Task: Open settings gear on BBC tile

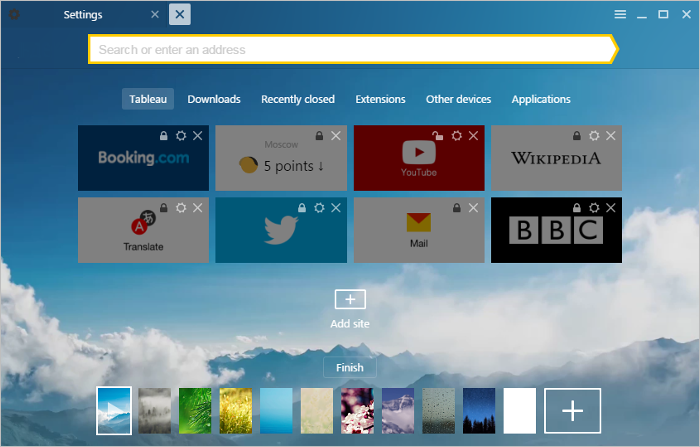Action: tap(594, 208)
